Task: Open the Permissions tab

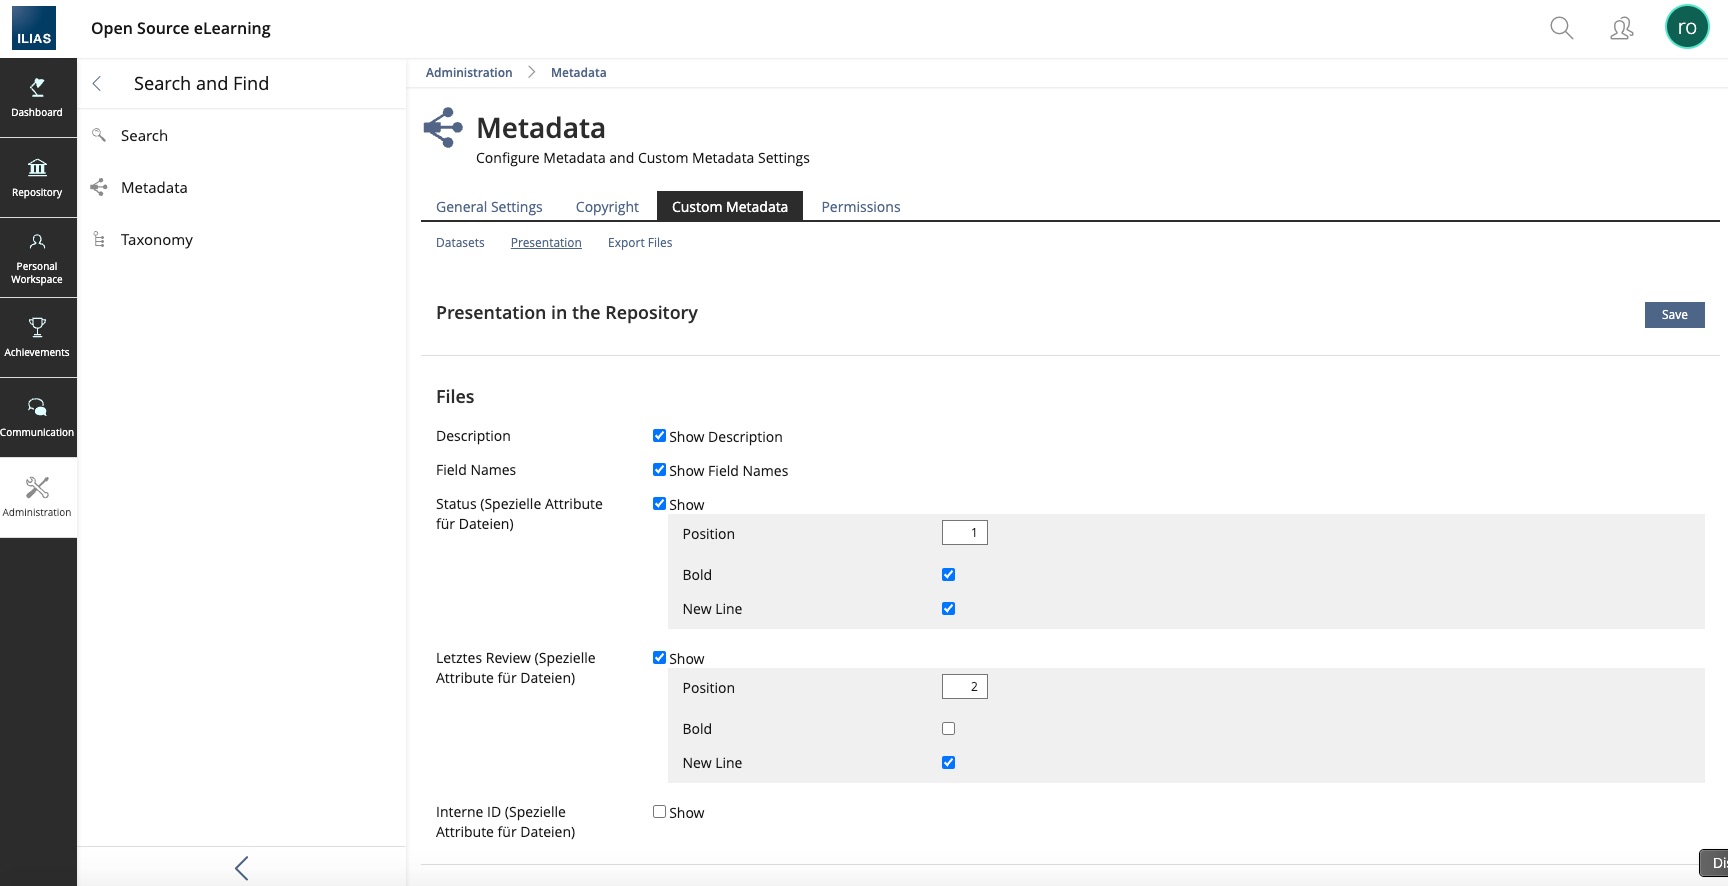Action: 860,207
